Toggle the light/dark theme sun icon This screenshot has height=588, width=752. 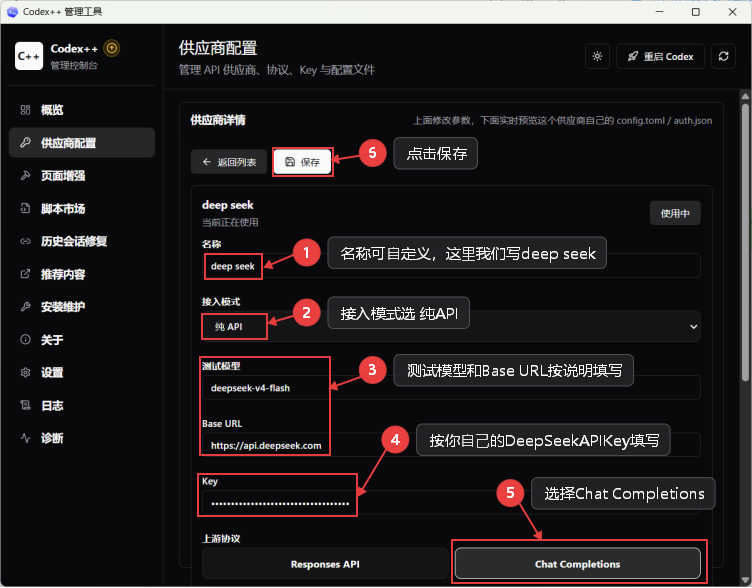click(597, 57)
